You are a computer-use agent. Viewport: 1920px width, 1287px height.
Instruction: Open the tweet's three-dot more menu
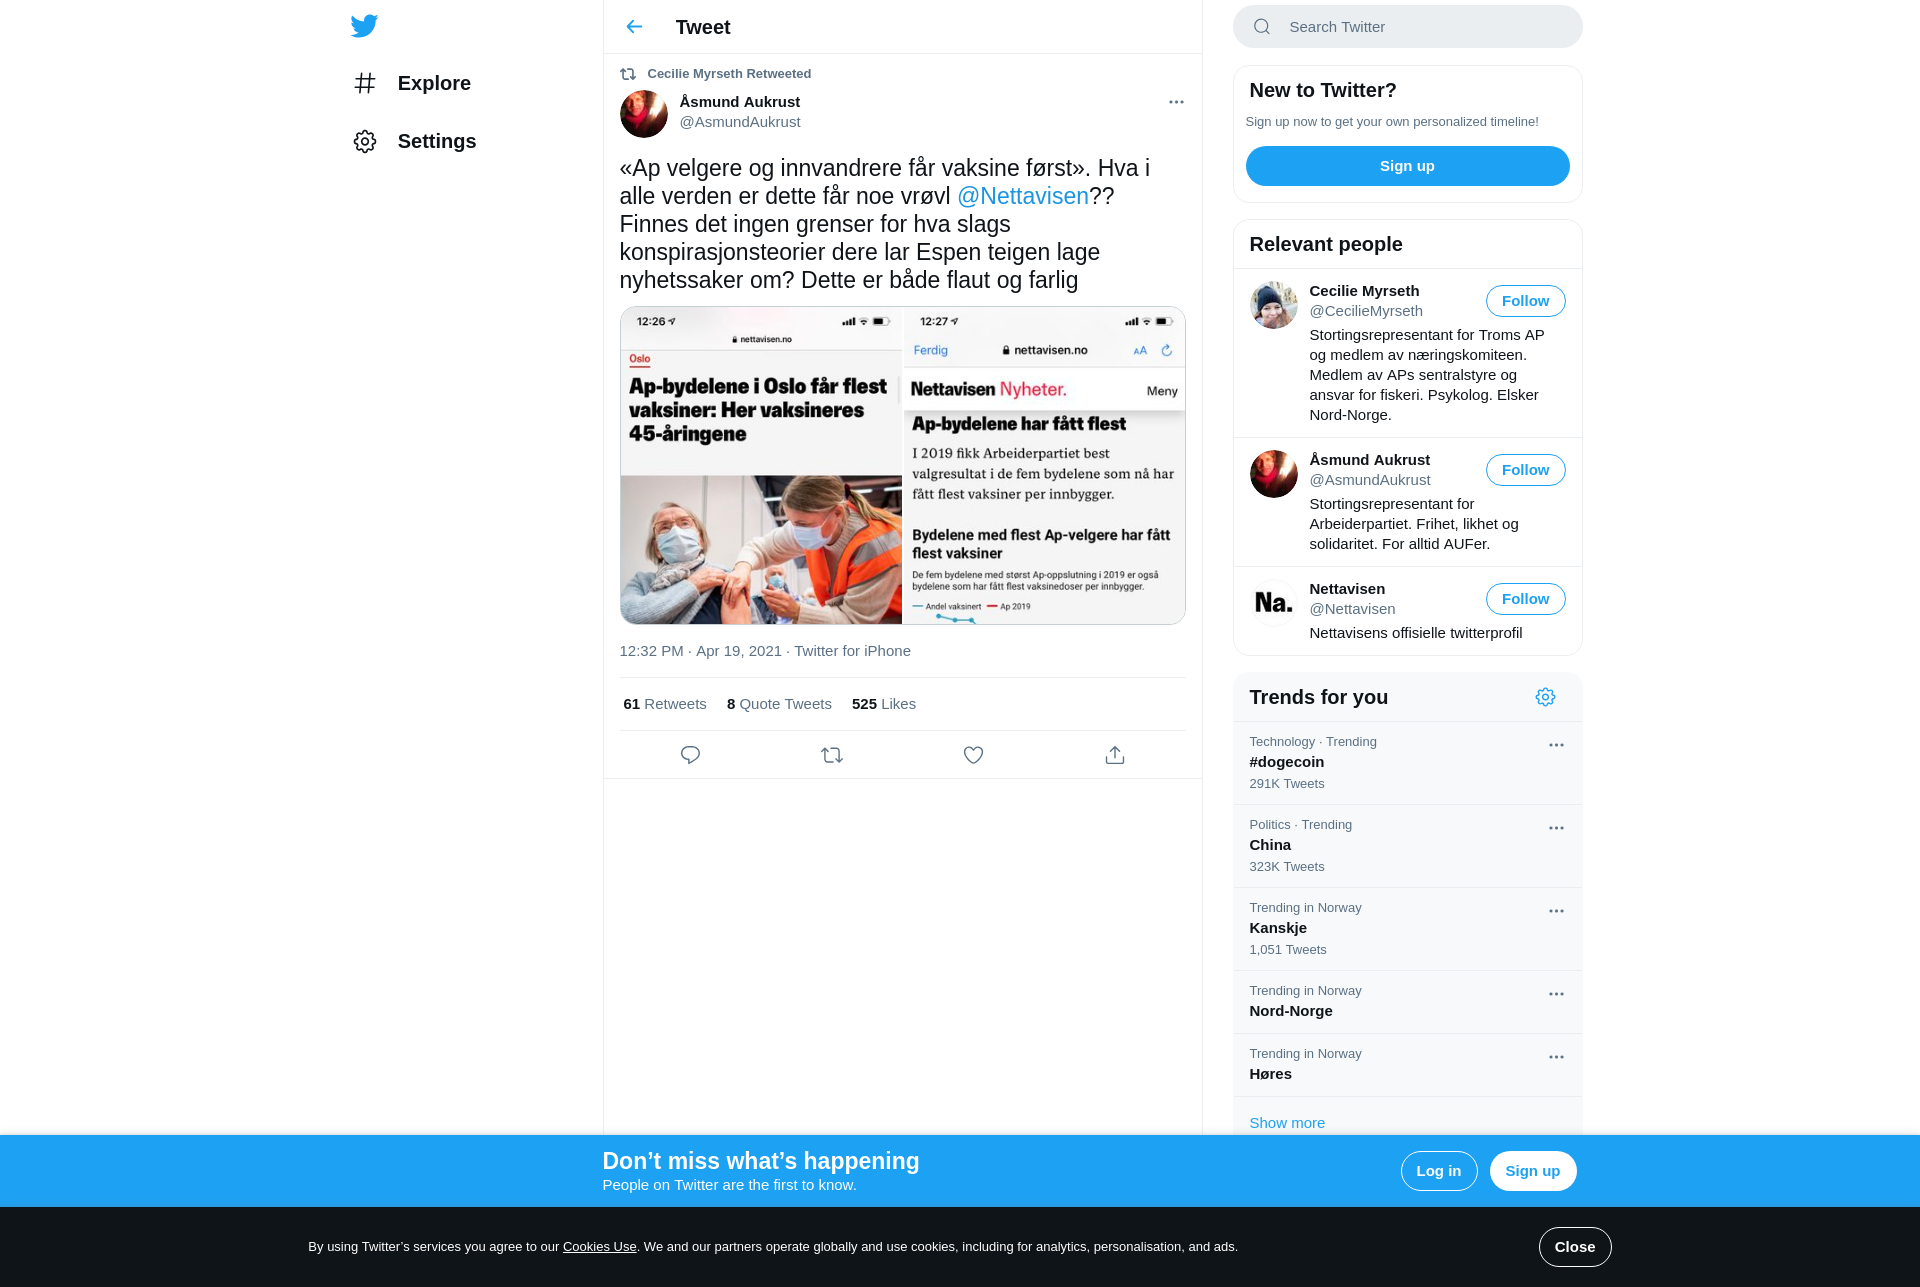(1176, 102)
